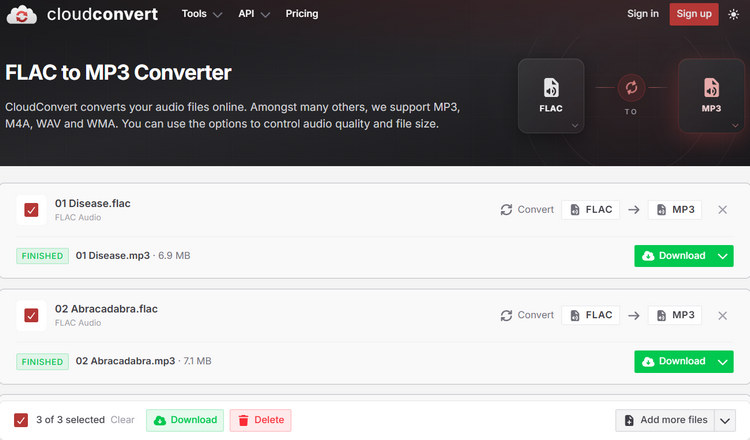The width and height of the screenshot is (750, 440).
Task: Click the FLAC source format card in header
Action: click(551, 96)
